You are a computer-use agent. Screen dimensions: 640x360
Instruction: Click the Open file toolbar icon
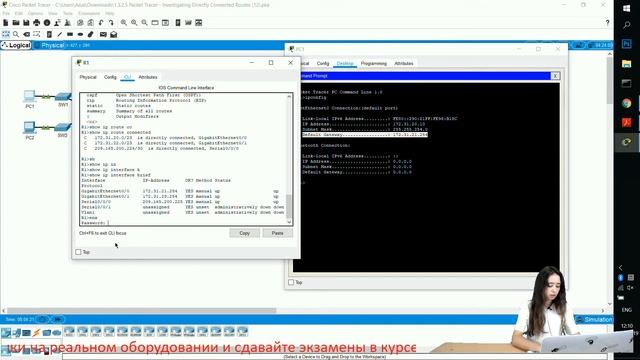coord(16,23)
